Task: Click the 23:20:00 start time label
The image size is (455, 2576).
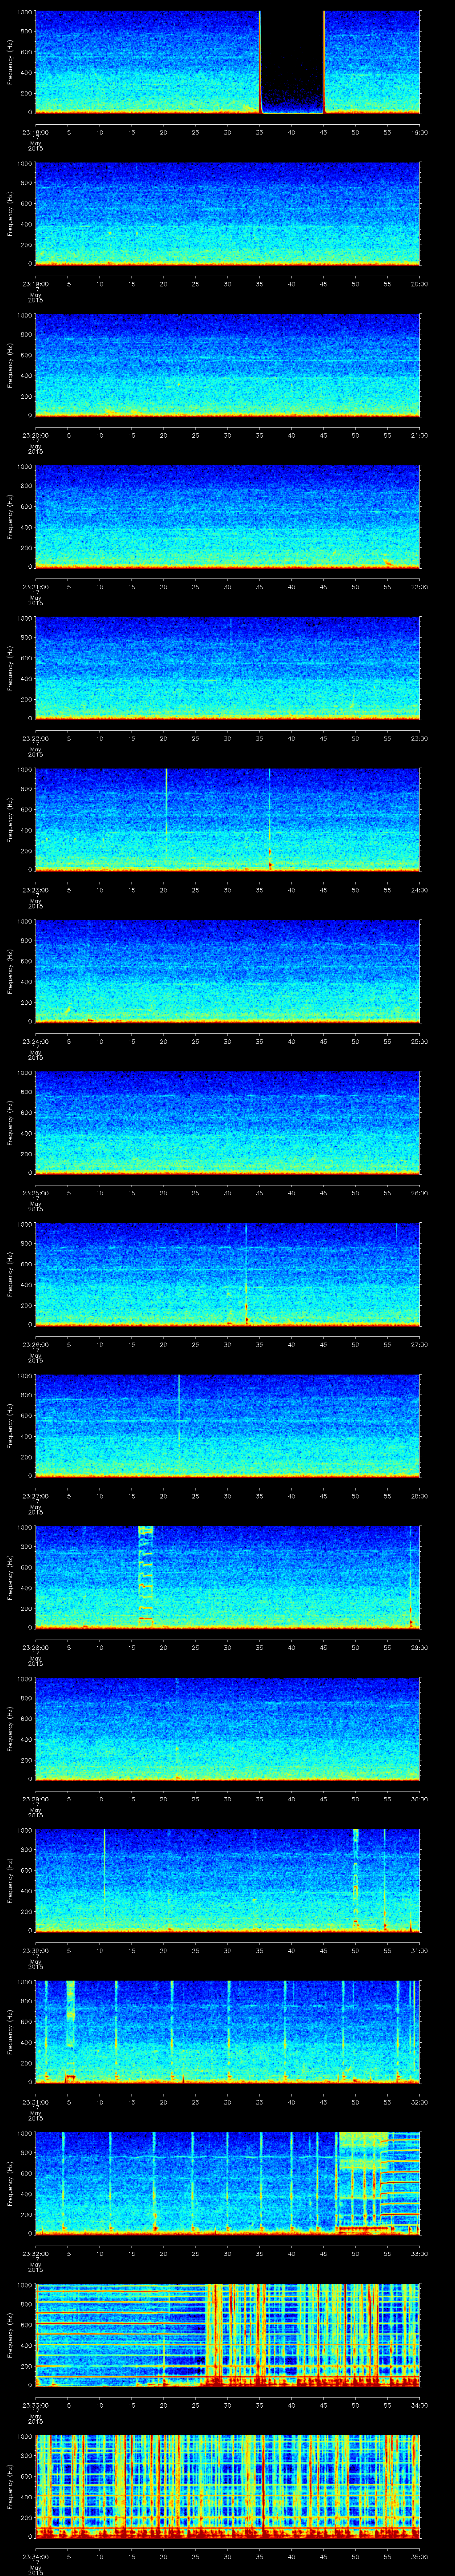Action: pyautogui.click(x=35, y=435)
